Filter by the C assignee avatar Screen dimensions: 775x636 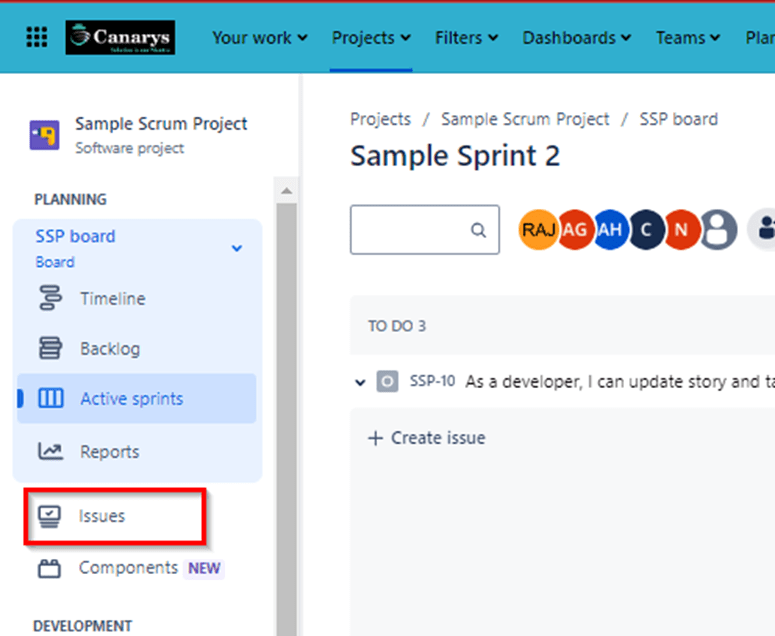click(646, 229)
